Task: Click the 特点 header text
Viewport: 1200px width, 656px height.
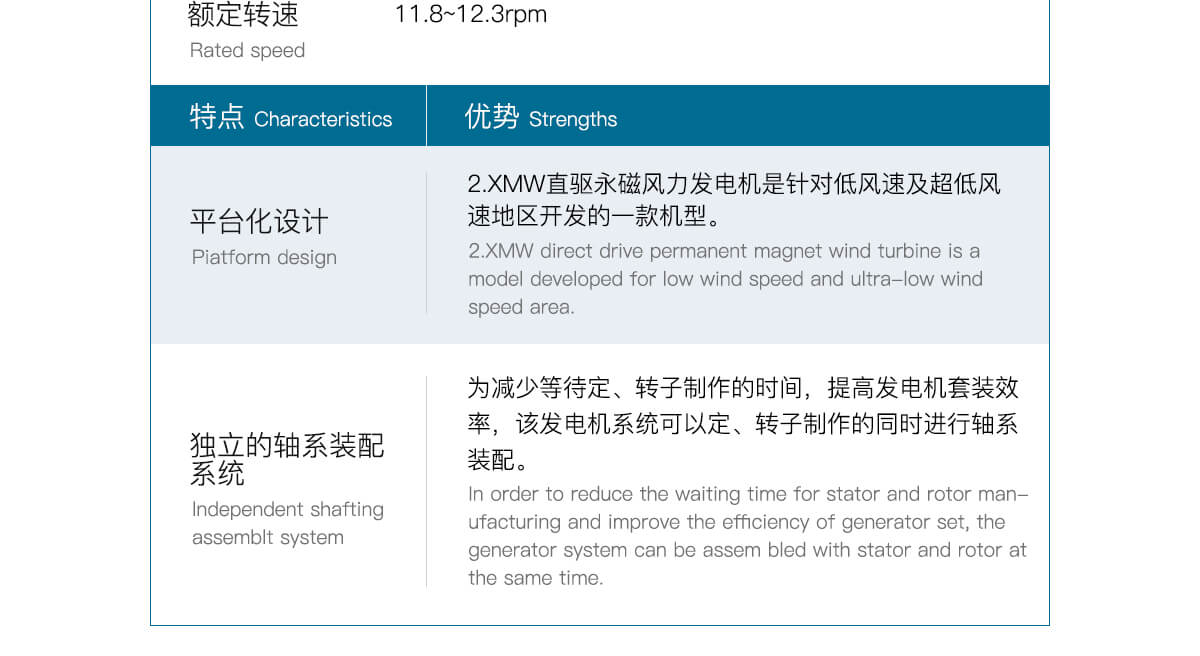Action: (217, 117)
